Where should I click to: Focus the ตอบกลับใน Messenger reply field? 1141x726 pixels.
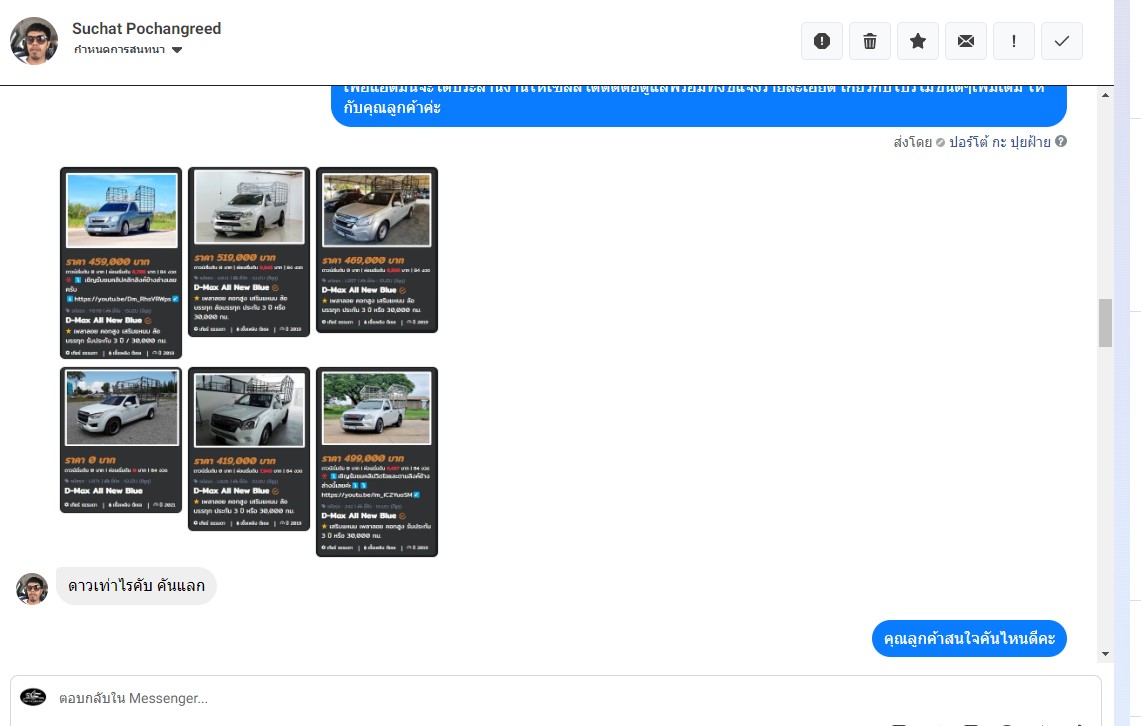(x=556, y=698)
